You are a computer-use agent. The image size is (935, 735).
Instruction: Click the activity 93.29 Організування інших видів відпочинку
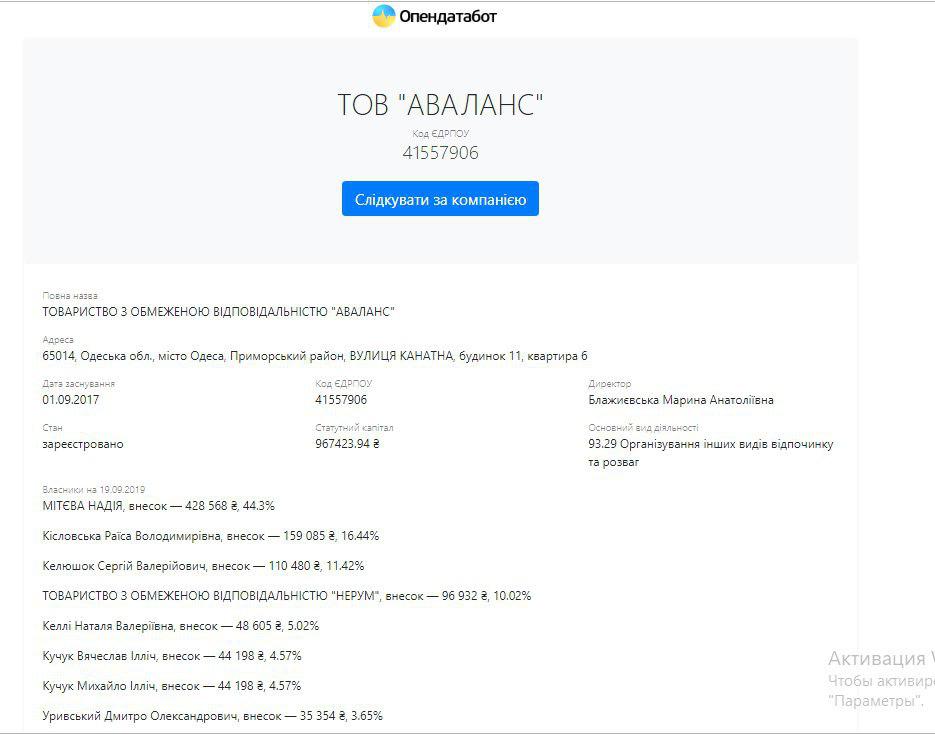(711, 452)
